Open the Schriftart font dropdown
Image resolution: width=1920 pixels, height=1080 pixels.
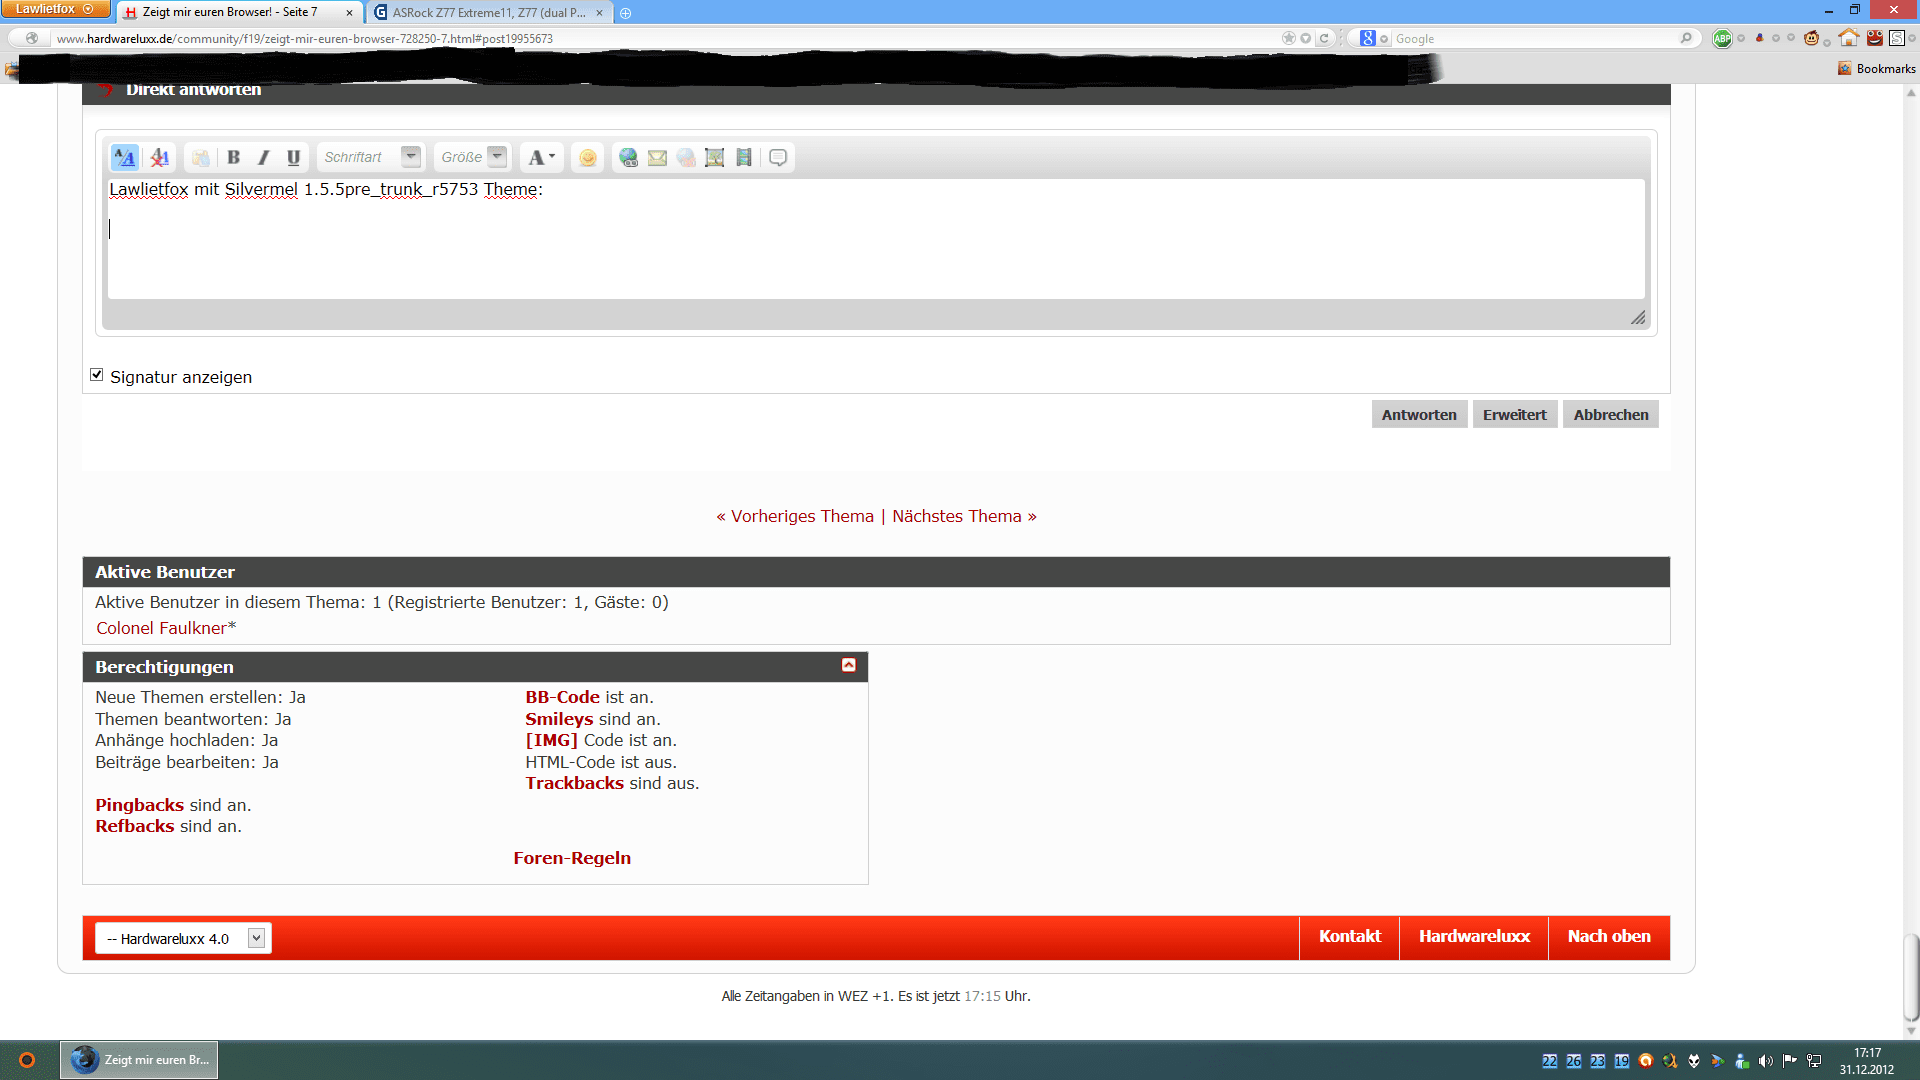coord(410,156)
